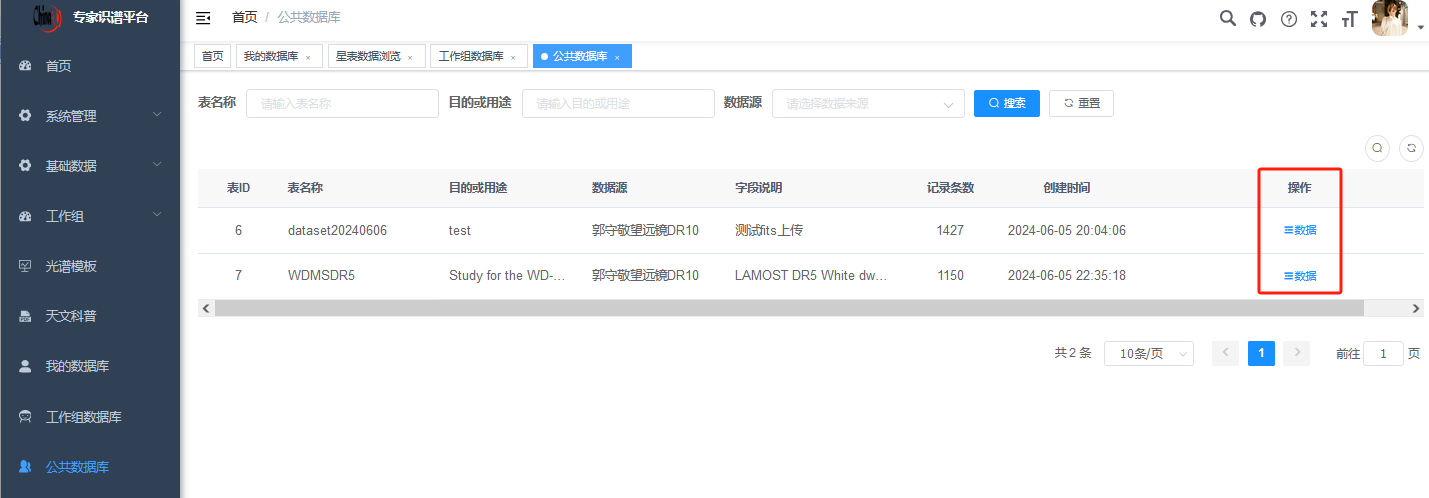
Task: Click the 表名称 input field
Action: tap(342, 104)
